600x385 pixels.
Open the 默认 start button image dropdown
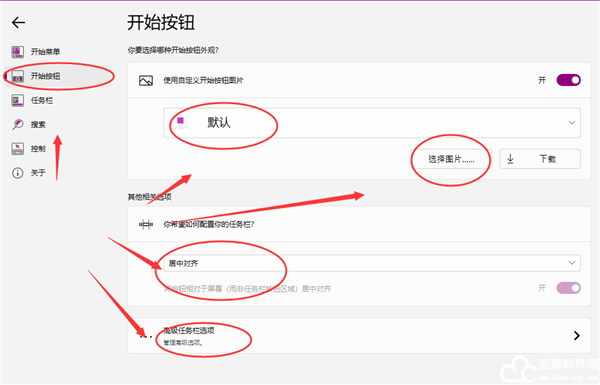click(372, 123)
